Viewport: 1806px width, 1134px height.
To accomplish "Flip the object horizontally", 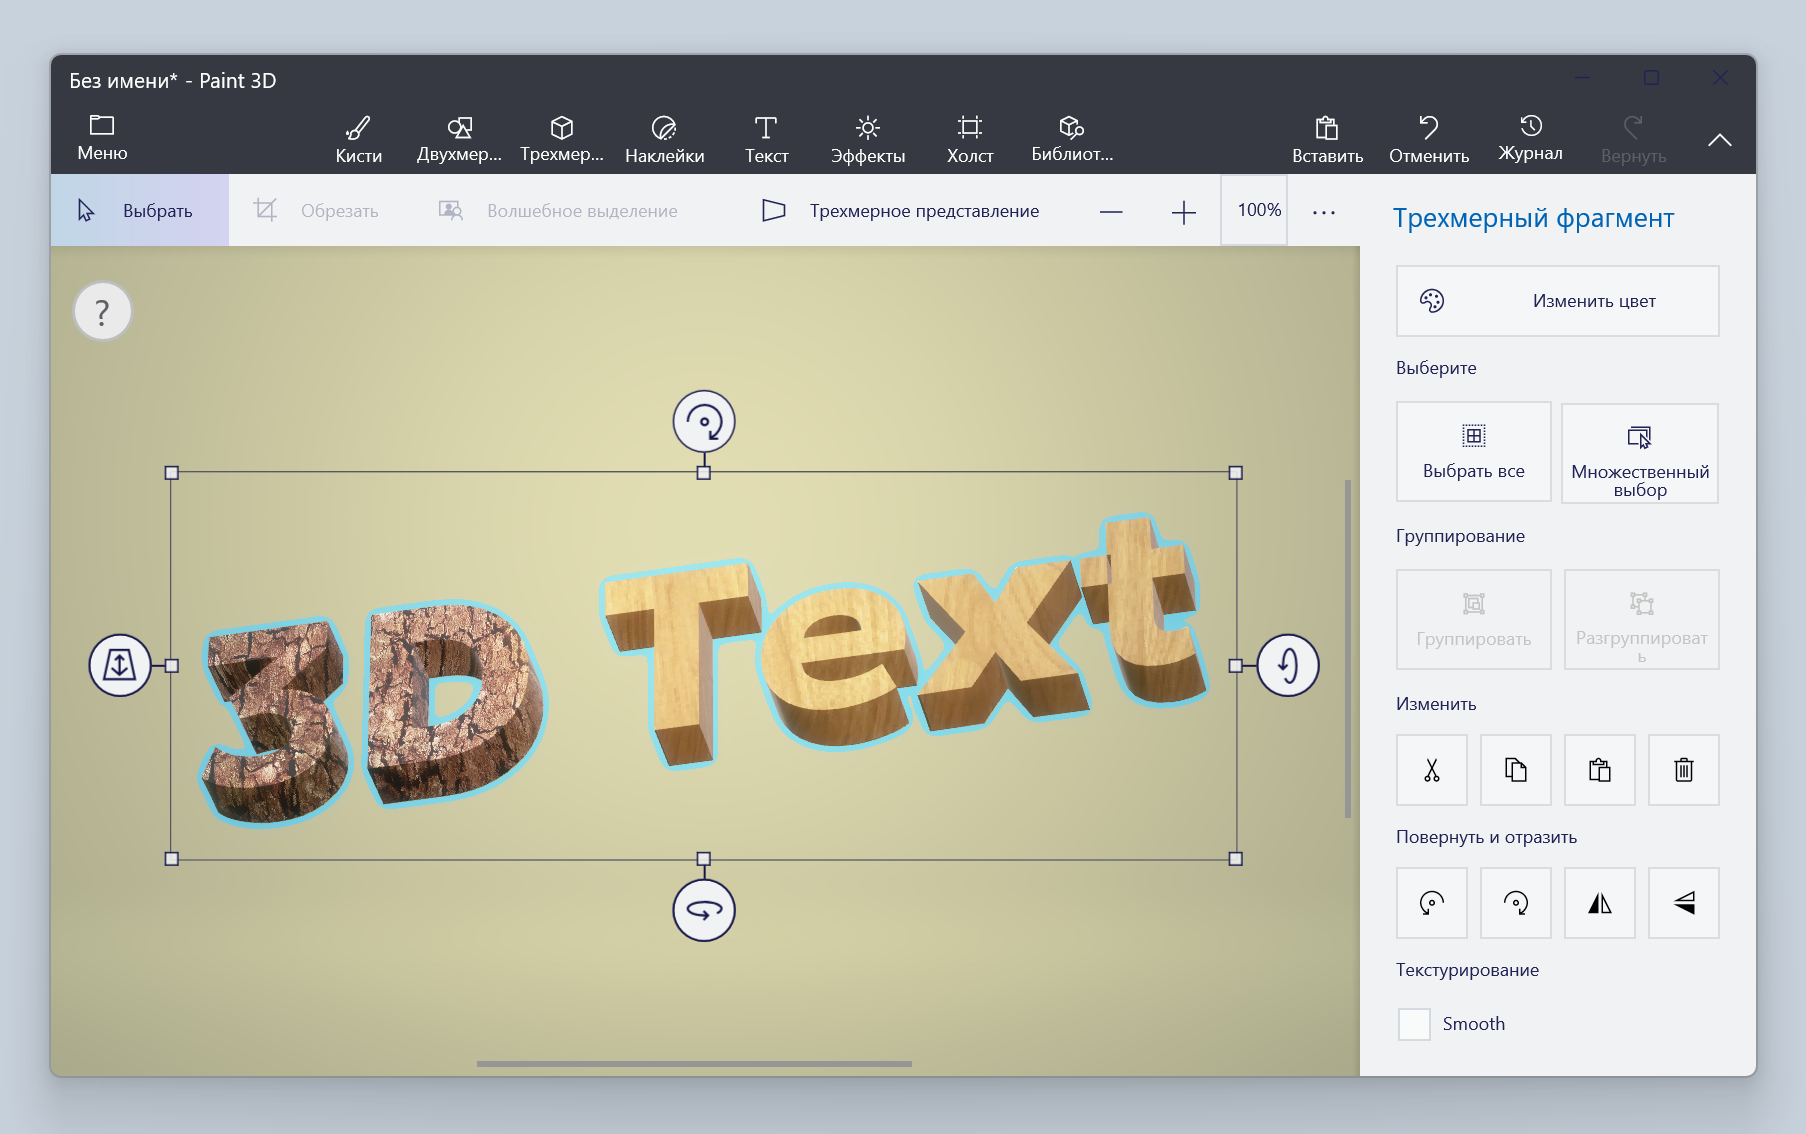I will (x=1600, y=903).
